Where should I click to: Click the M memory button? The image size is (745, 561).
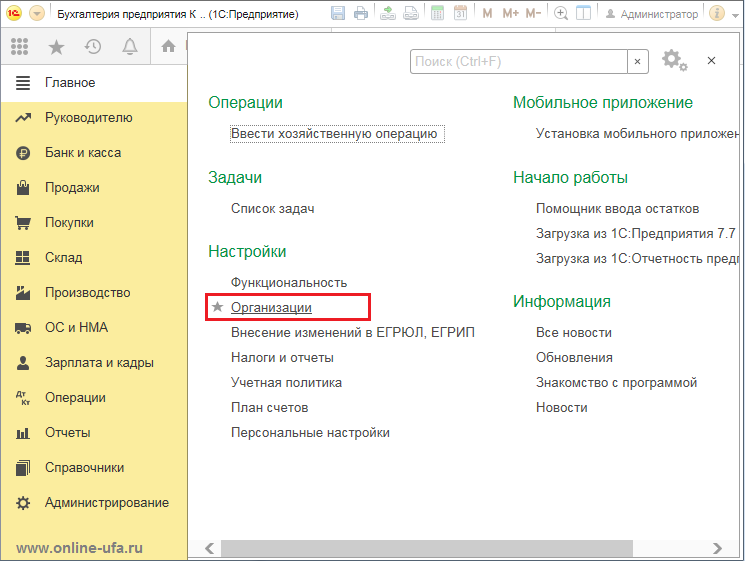(487, 13)
